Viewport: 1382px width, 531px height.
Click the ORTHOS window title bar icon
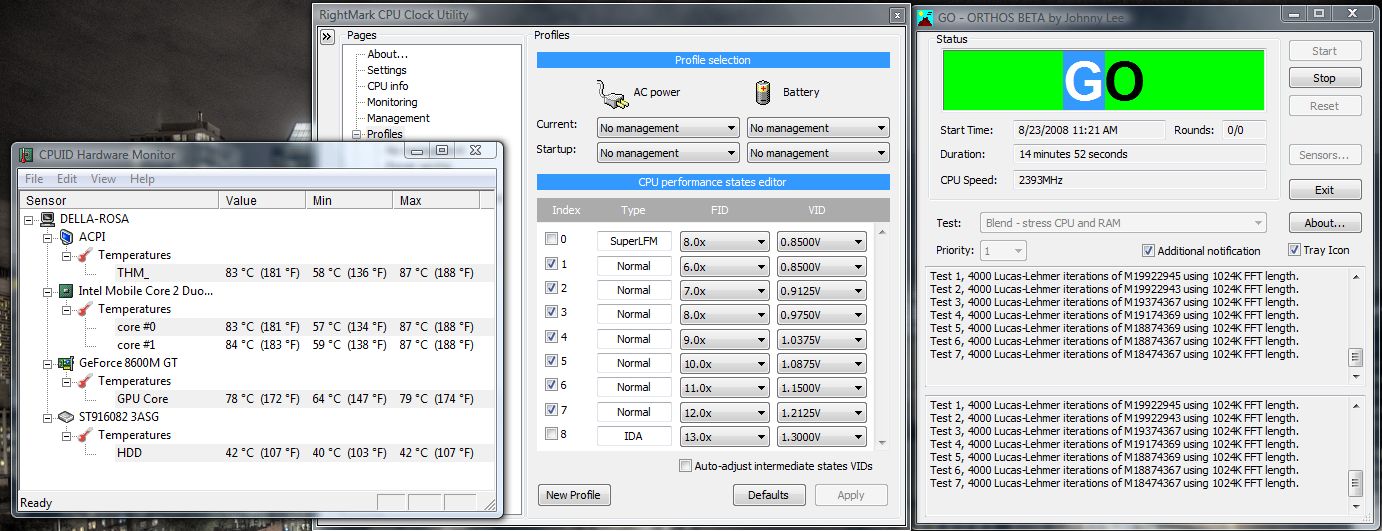(x=925, y=17)
